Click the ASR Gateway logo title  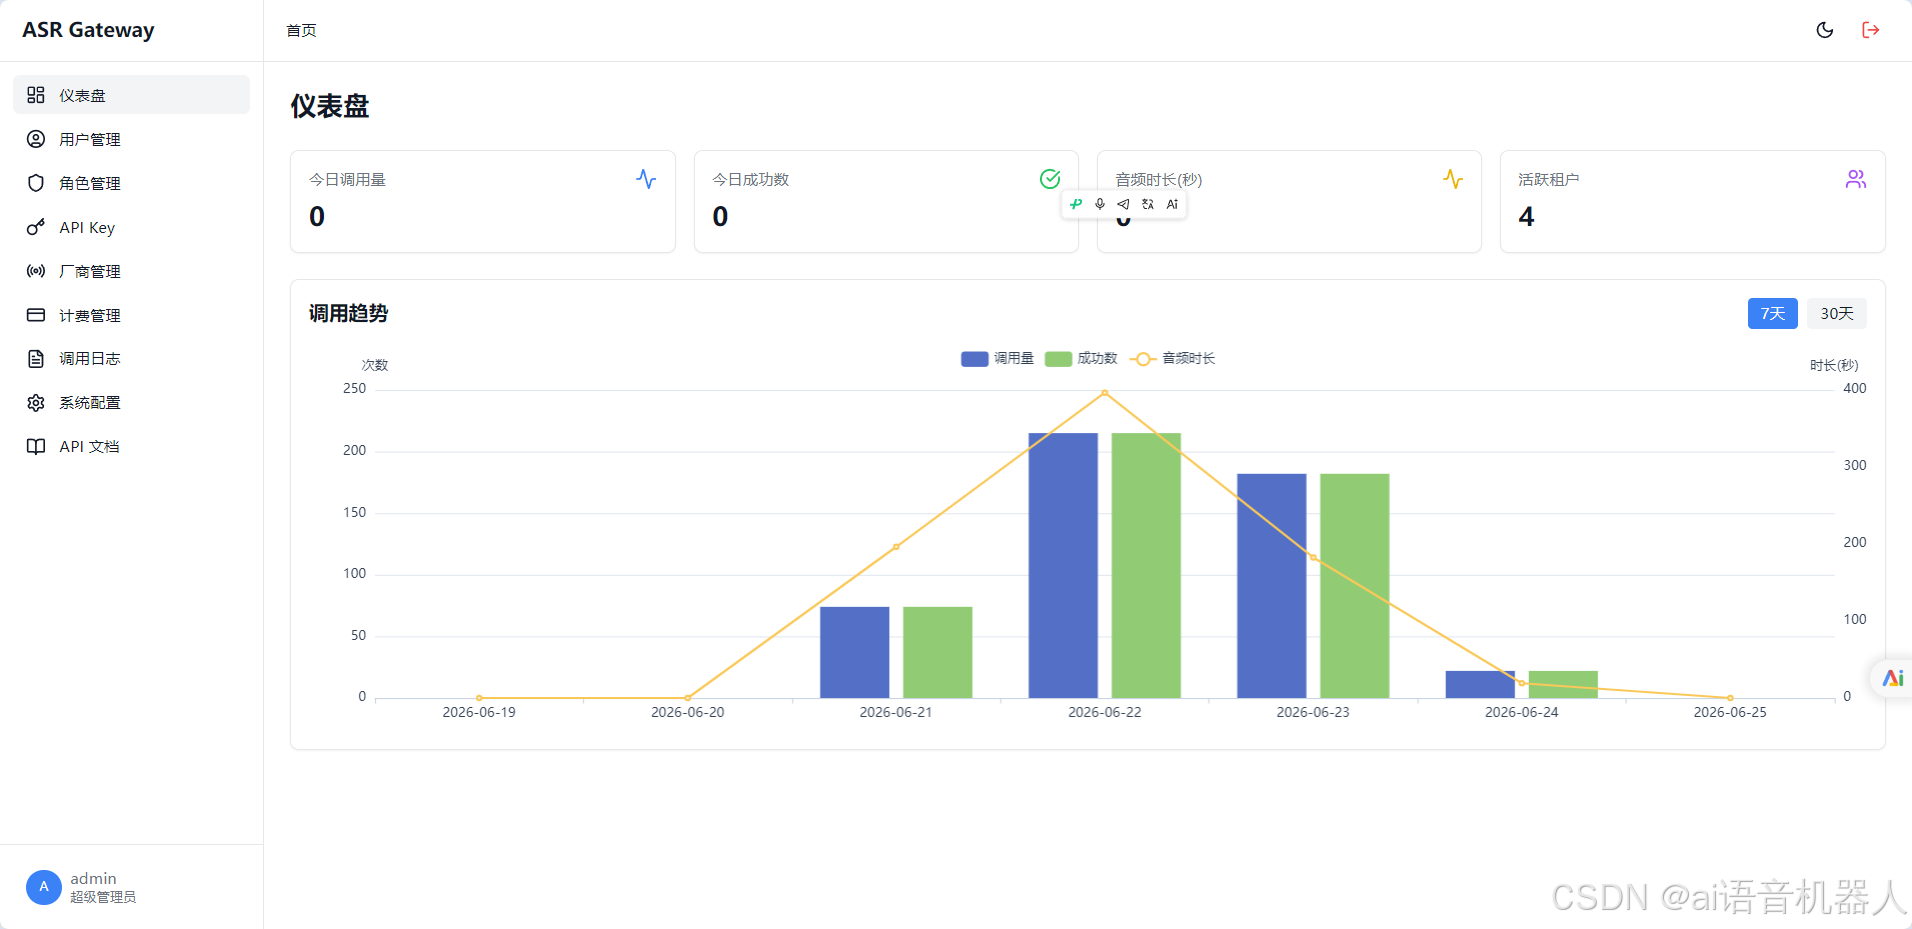88,30
